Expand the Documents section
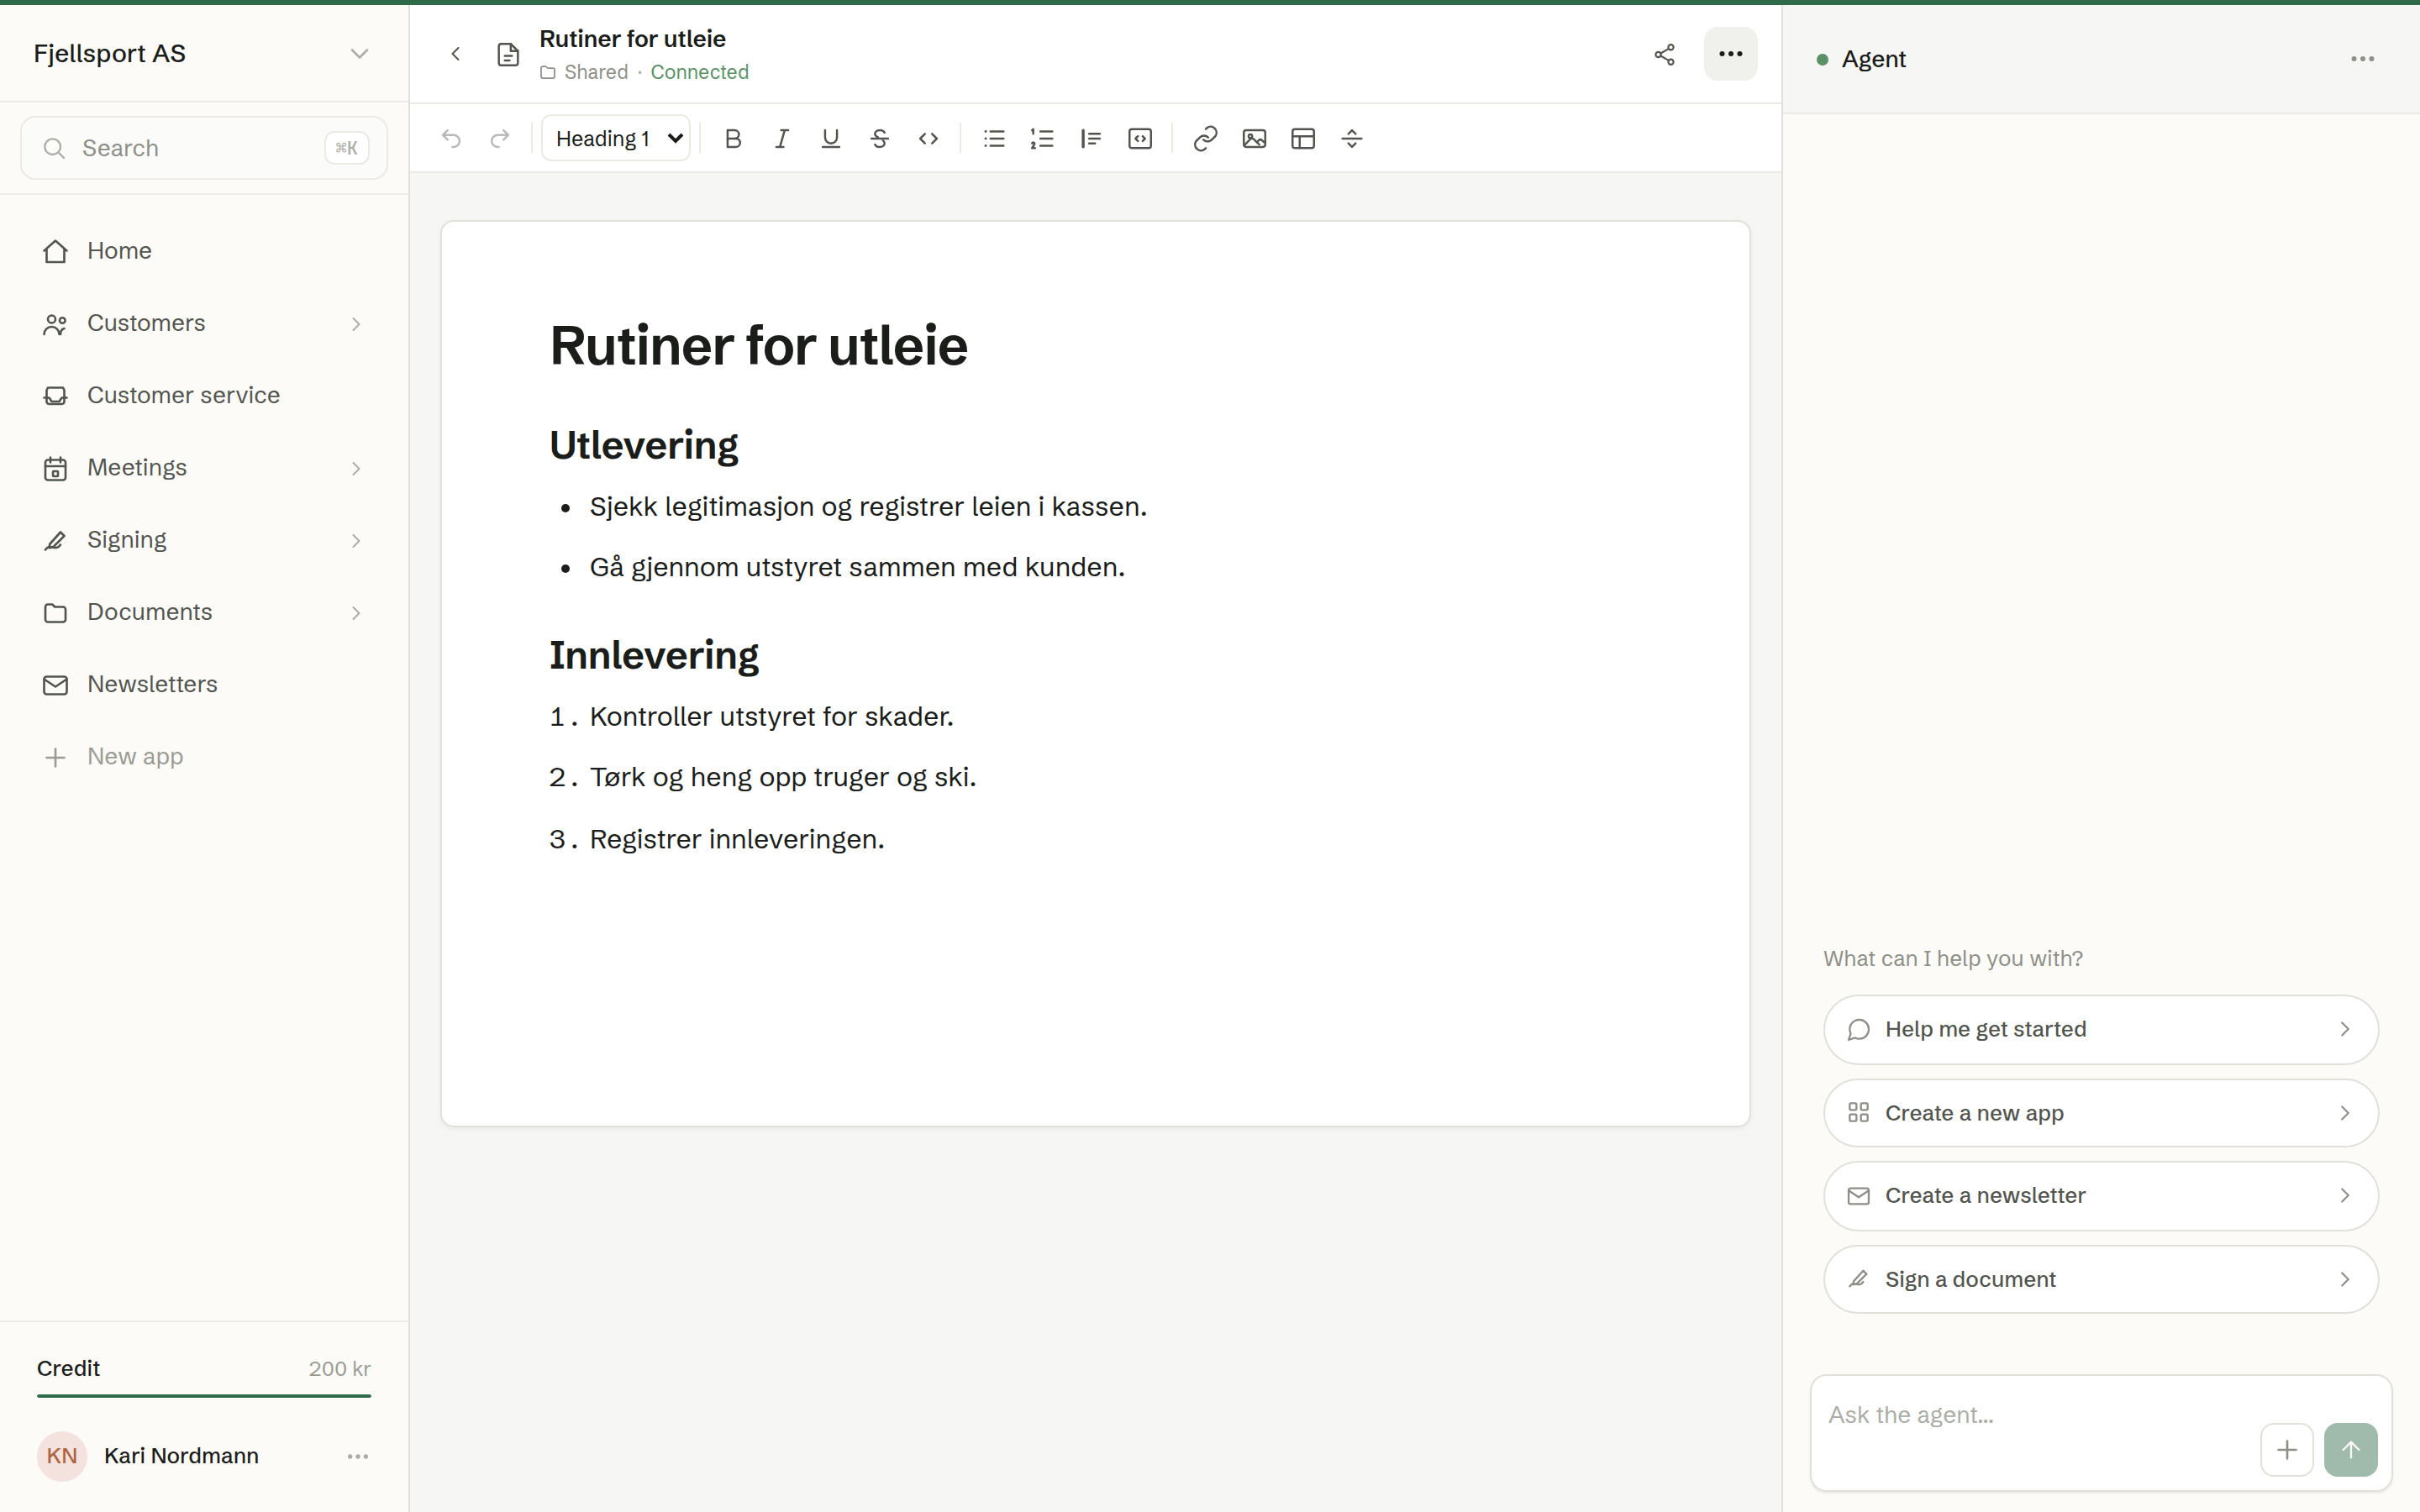The width and height of the screenshot is (2420, 1512). click(x=356, y=612)
